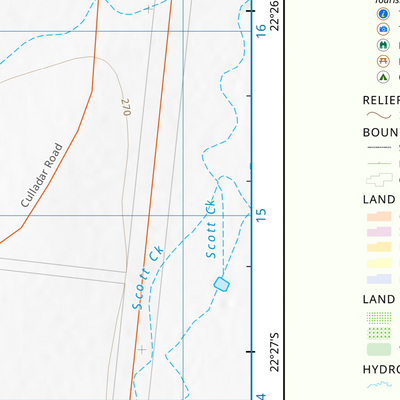Click the orange land tenure swatch
400x400 pixels.
click(379, 216)
